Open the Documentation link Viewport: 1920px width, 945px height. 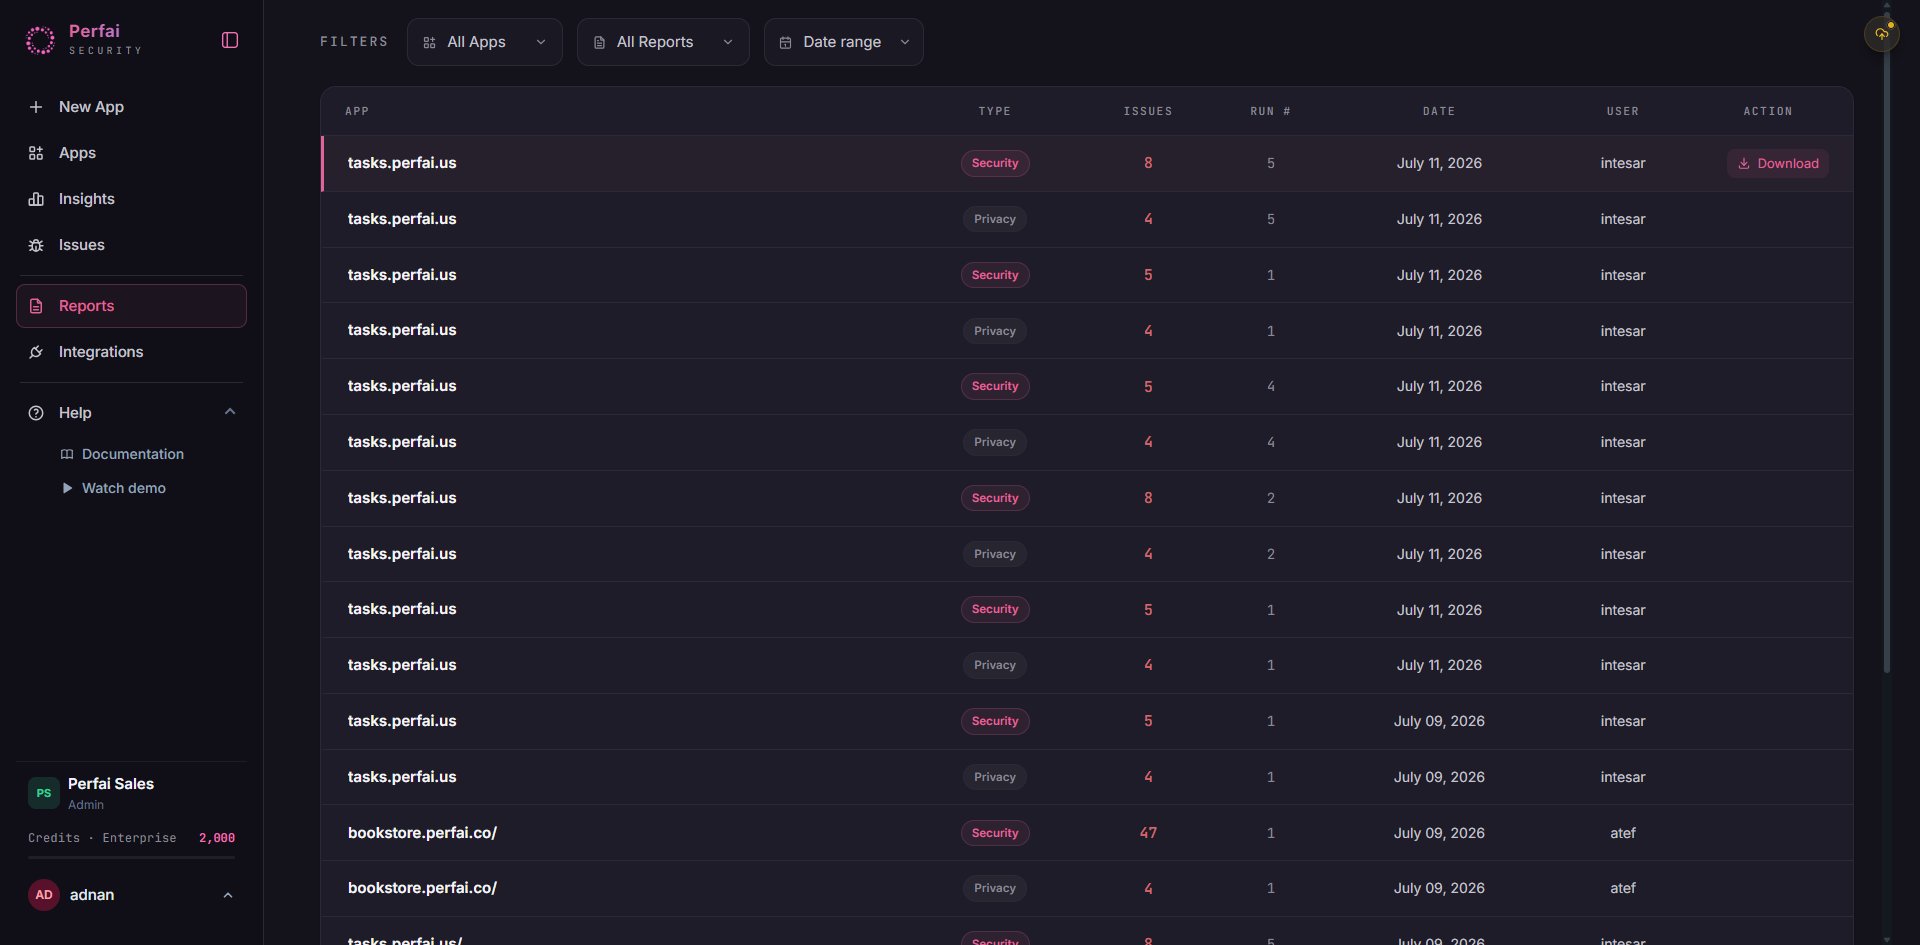tap(133, 454)
